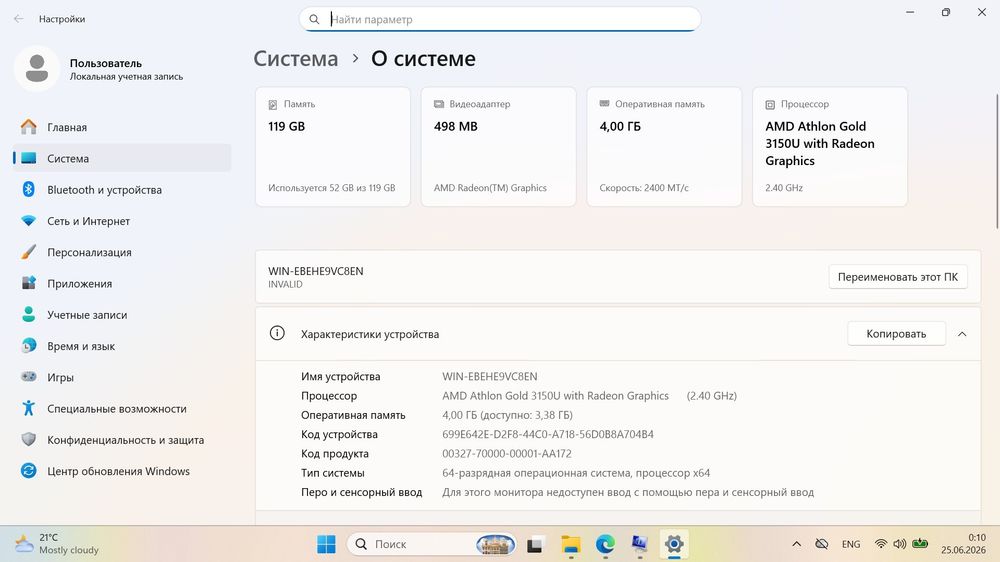Click the volume speaker tray icon
Image resolution: width=1000 pixels, height=562 pixels.
(900, 544)
